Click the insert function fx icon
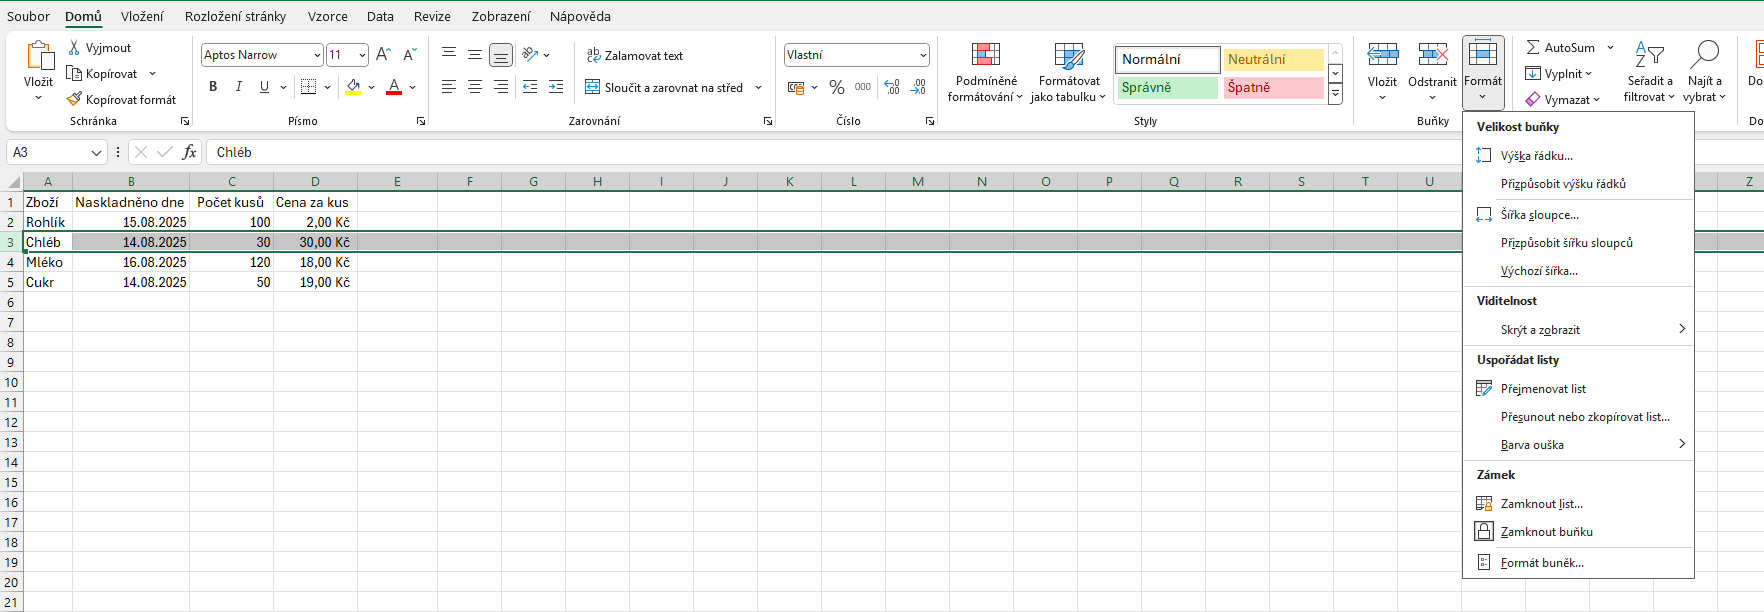Viewport: 1764px width, 612px height. point(189,152)
